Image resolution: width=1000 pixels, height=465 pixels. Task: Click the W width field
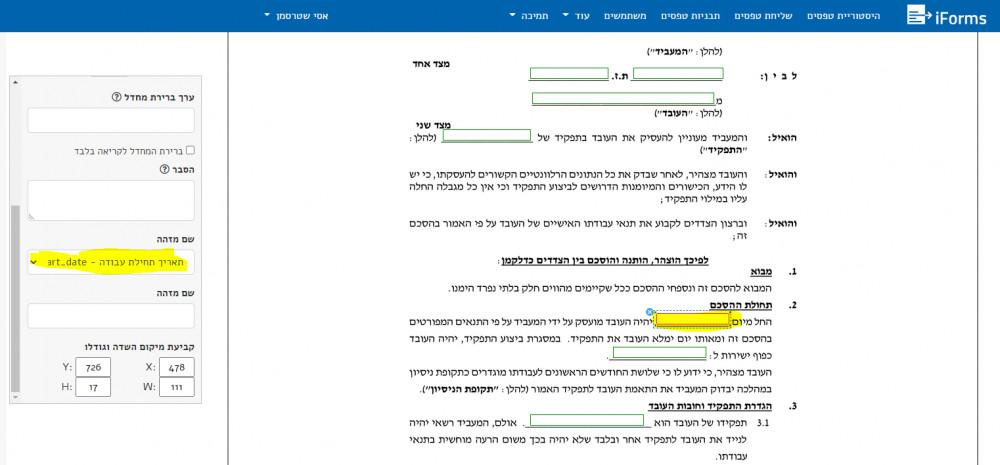(177, 387)
